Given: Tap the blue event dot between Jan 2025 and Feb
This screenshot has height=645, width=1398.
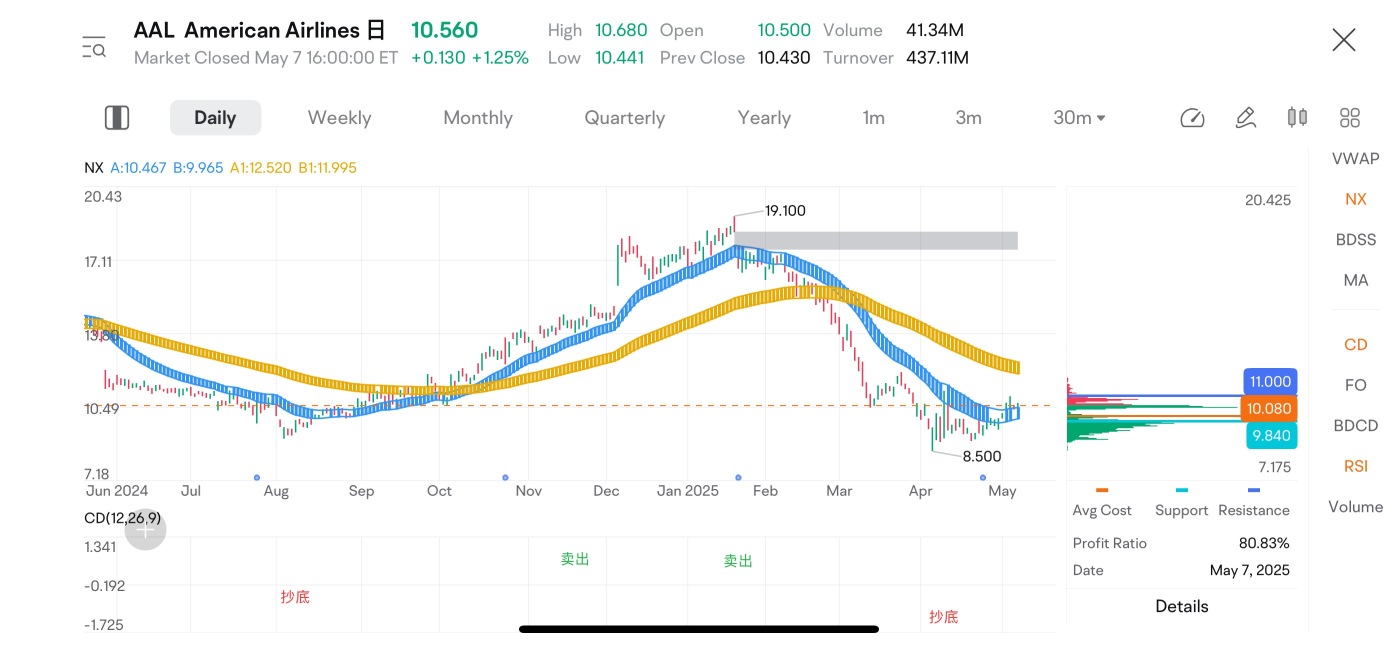Looking at the screenshot, I should point(738,478).
